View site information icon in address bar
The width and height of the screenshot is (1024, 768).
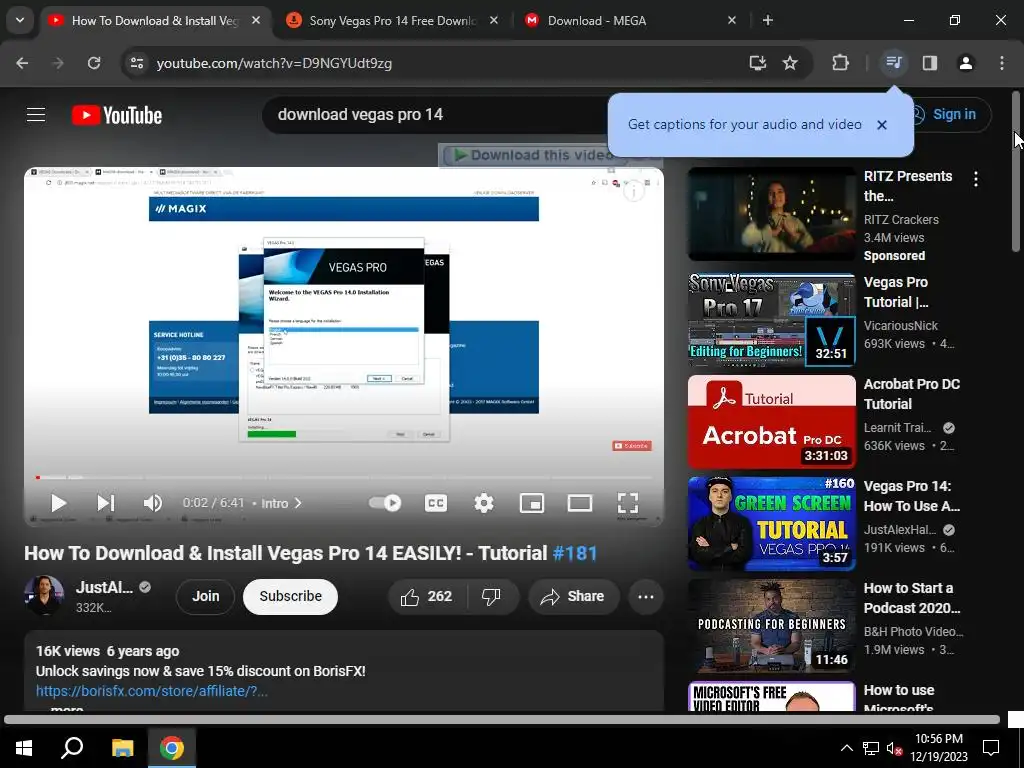click(x=136, y=63)
